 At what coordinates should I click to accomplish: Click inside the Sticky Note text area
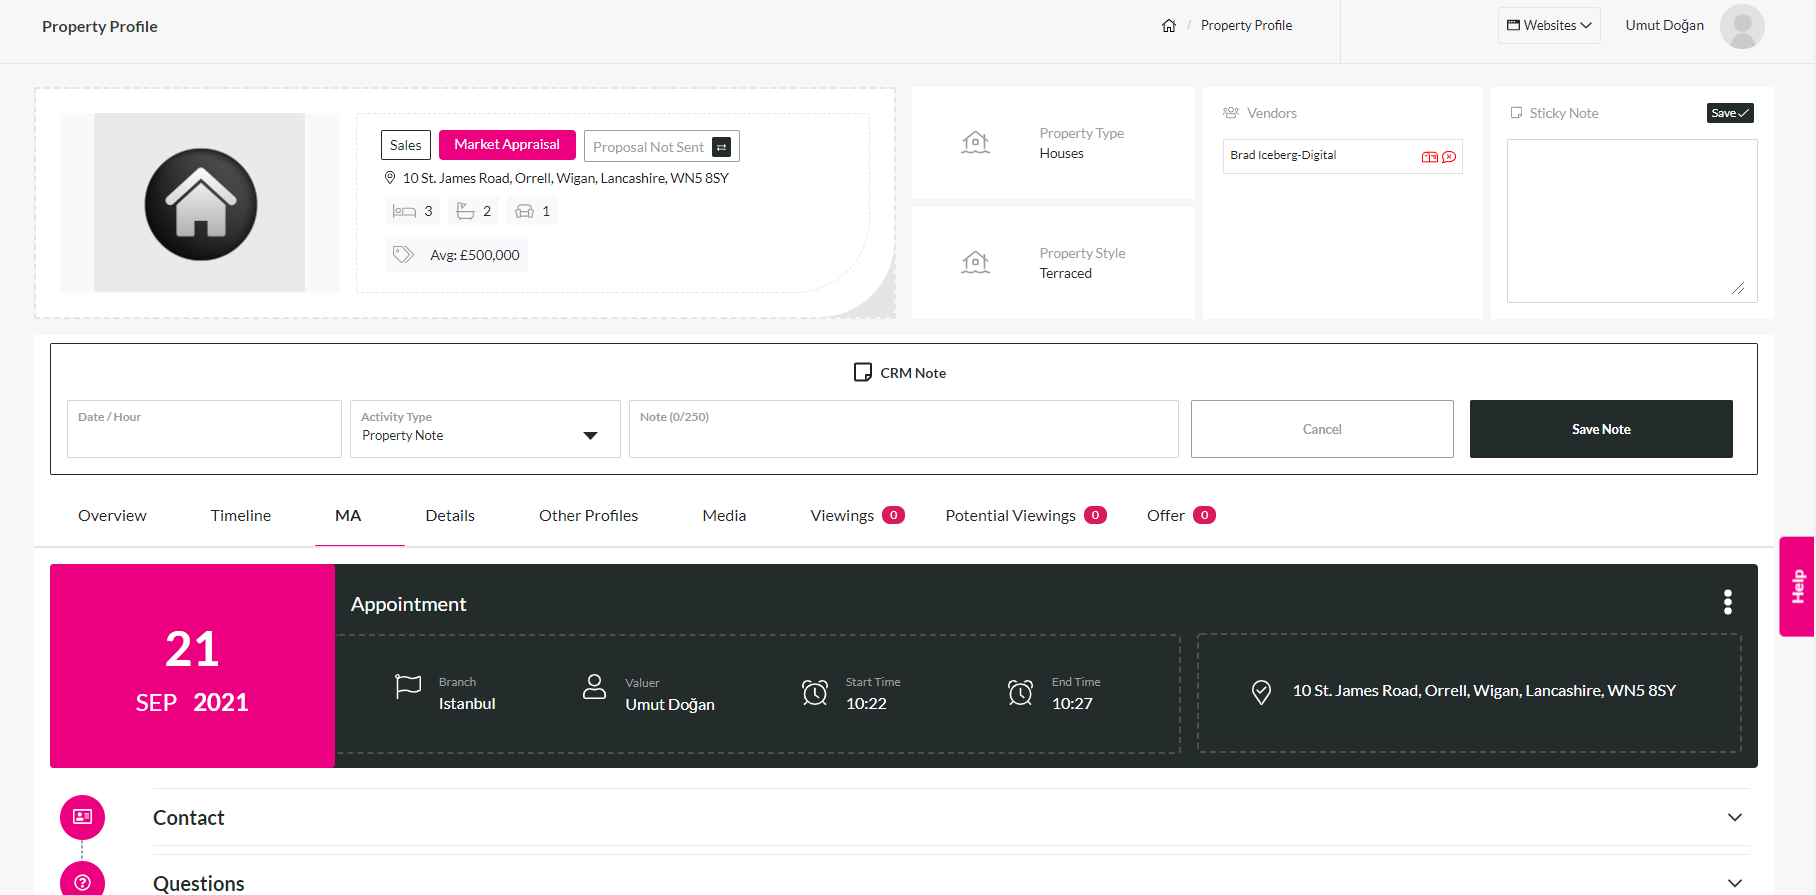click(1632, 221)
